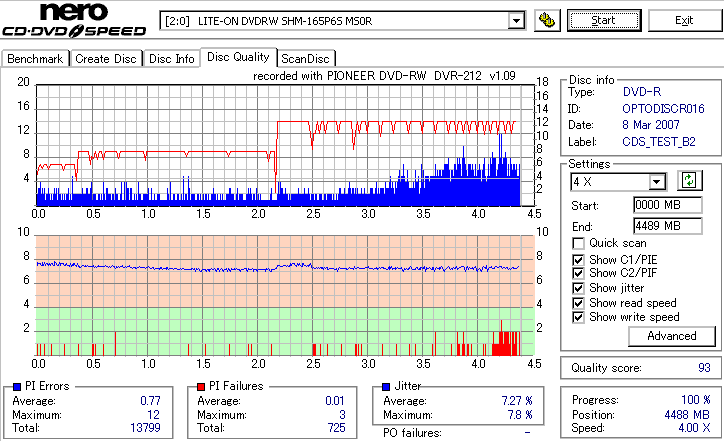Click the Start button

tap(604, 20)
